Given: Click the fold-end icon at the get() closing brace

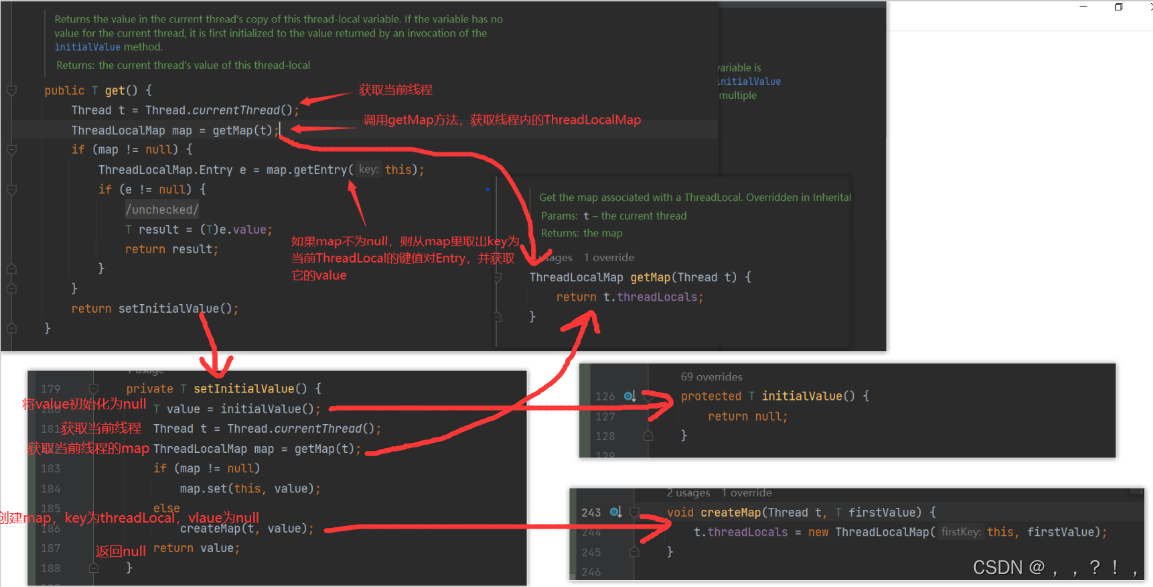Looking at the screenshot, I should [11, 327].
